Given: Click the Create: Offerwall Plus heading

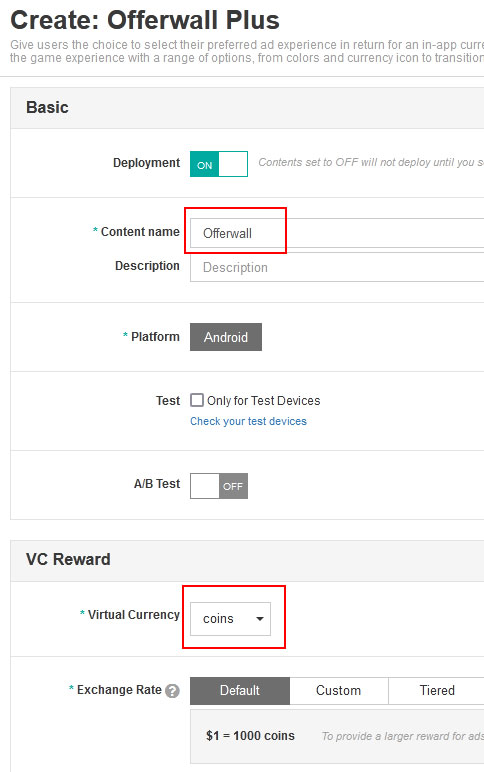Looking at the screenshot, I should point(145,20).
